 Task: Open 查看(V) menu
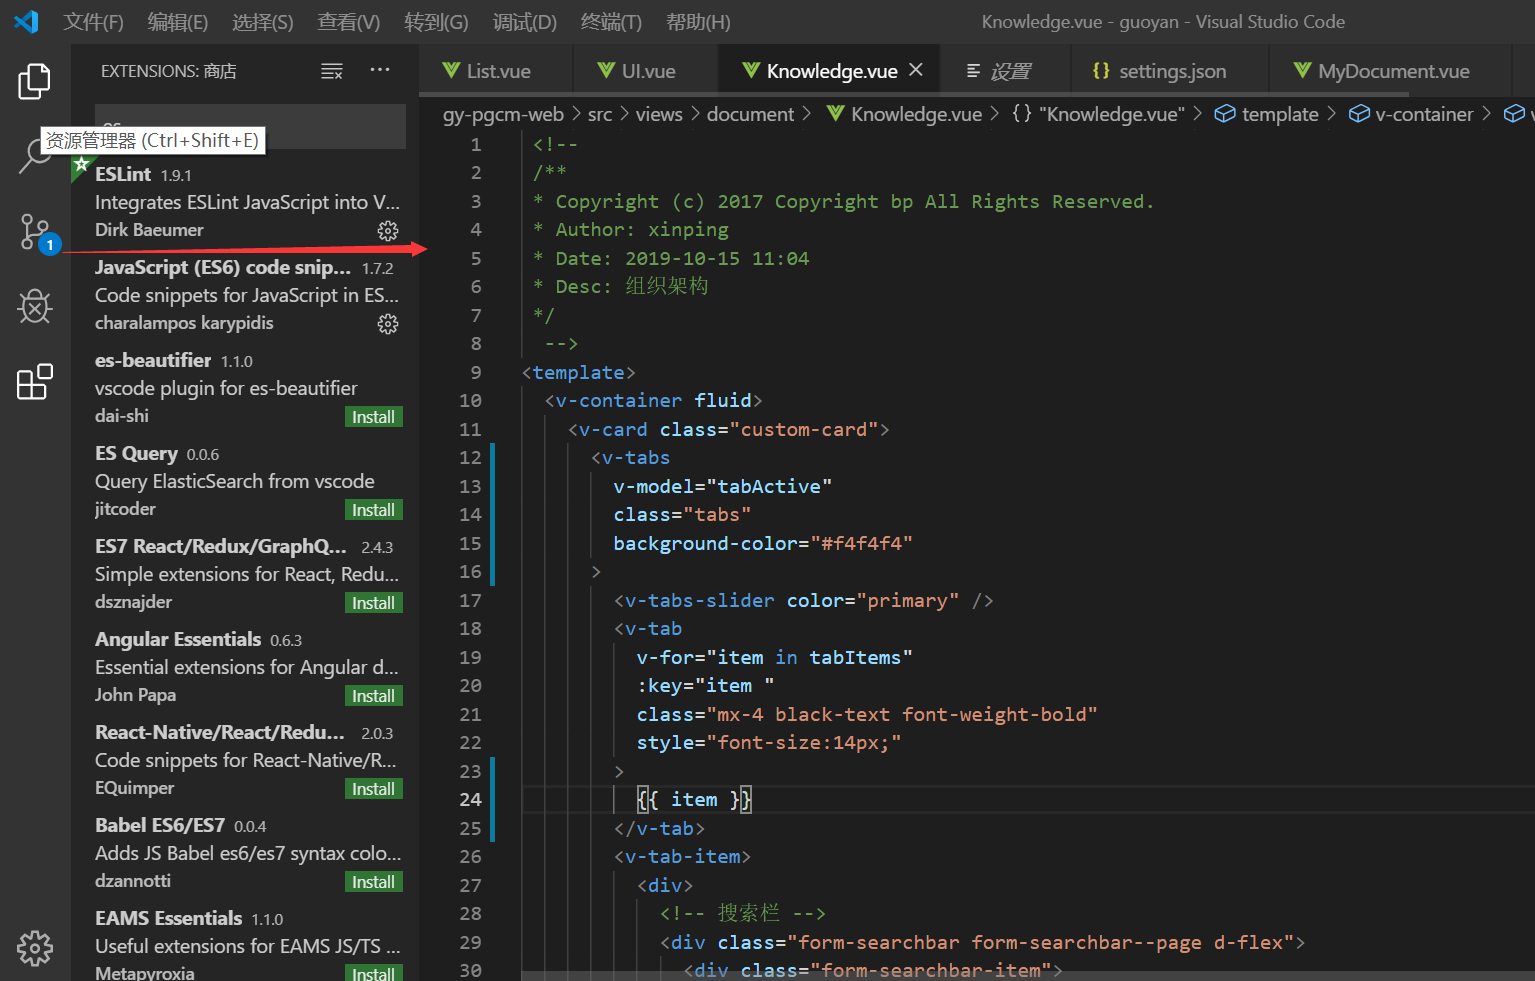(x=349, y=22)
